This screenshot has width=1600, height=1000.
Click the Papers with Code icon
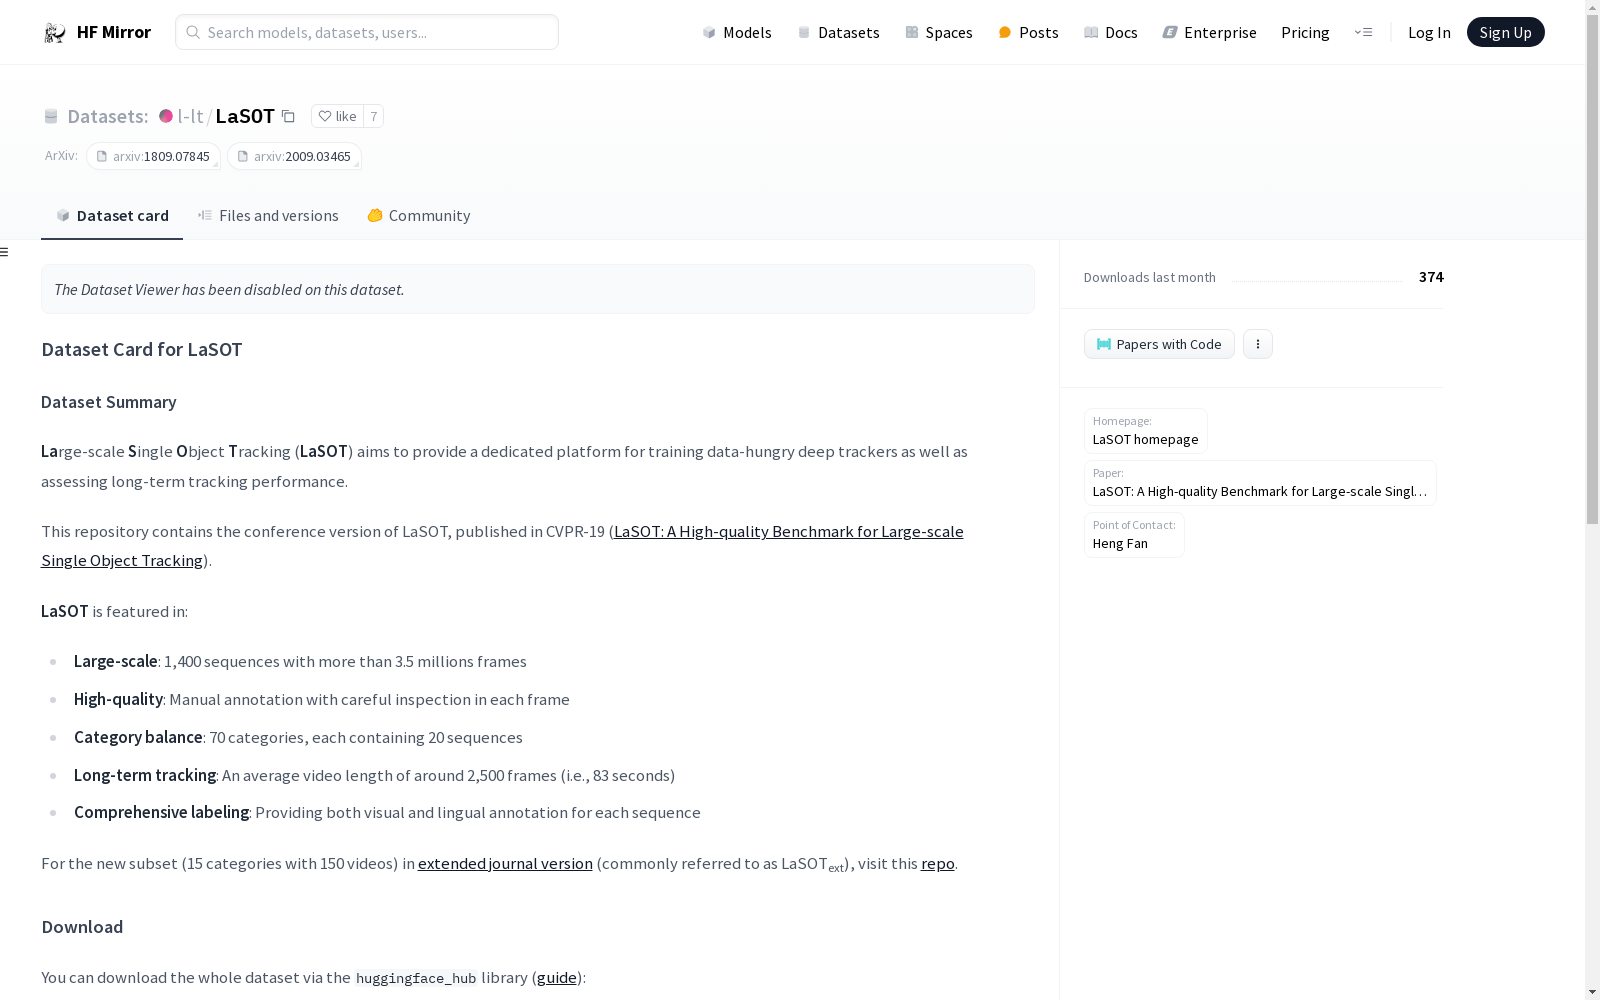pos(1104,344)
